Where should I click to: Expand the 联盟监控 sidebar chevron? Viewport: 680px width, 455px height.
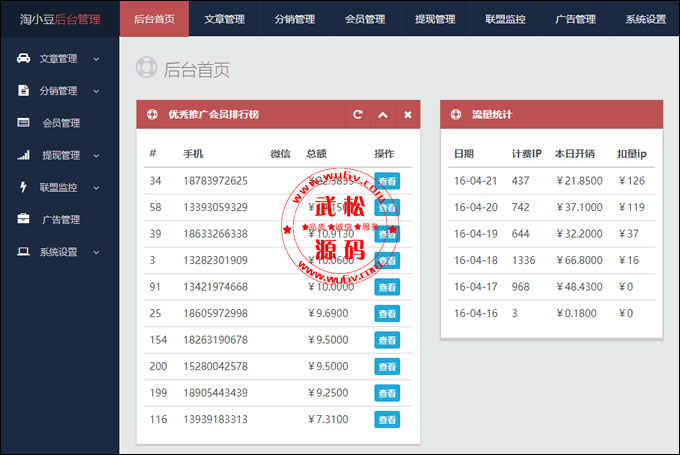coord(96,188)
